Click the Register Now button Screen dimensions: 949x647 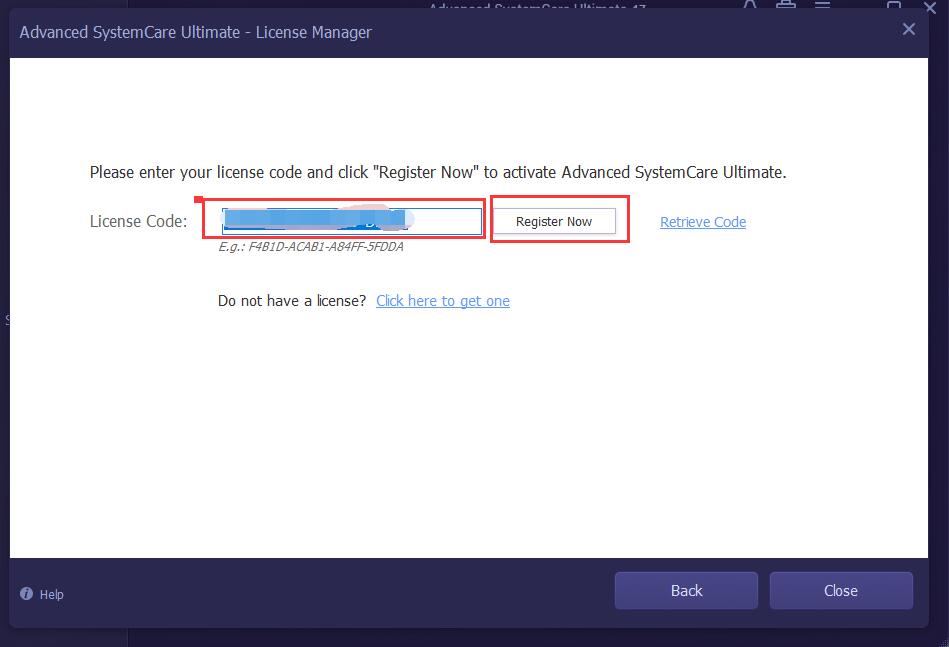[554, 222]
